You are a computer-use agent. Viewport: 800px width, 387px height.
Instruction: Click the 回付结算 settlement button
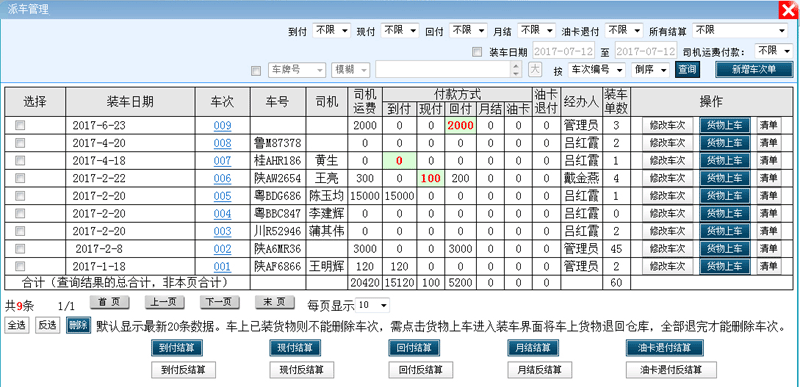coord(414,348)
